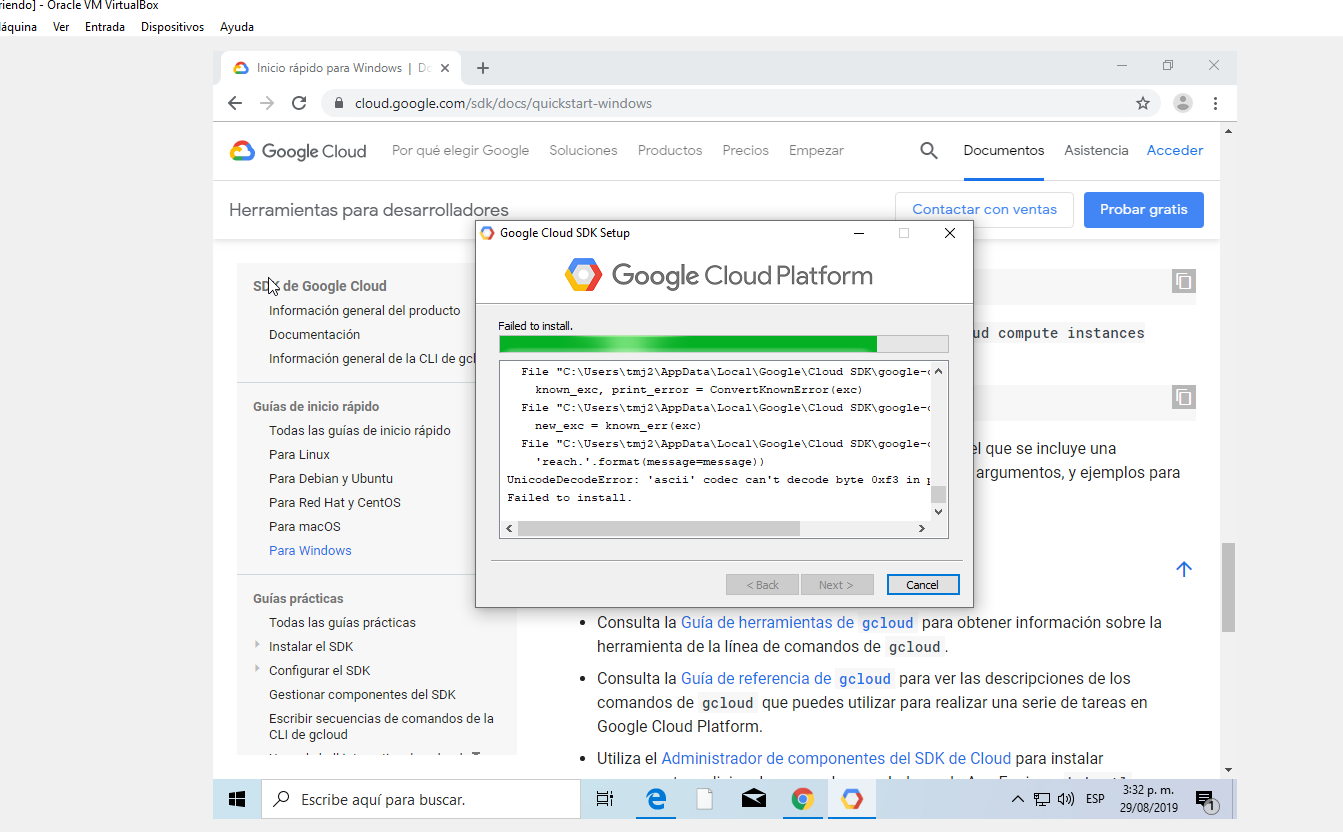Click the browser address bar URL
This screenshot has width=1343, height=832.
(503, 103)
